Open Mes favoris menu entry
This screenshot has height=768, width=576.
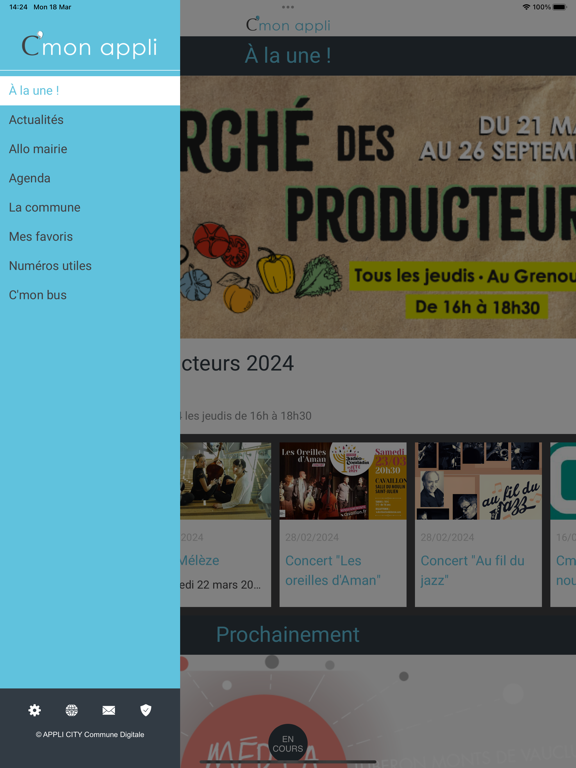(90, 237)
